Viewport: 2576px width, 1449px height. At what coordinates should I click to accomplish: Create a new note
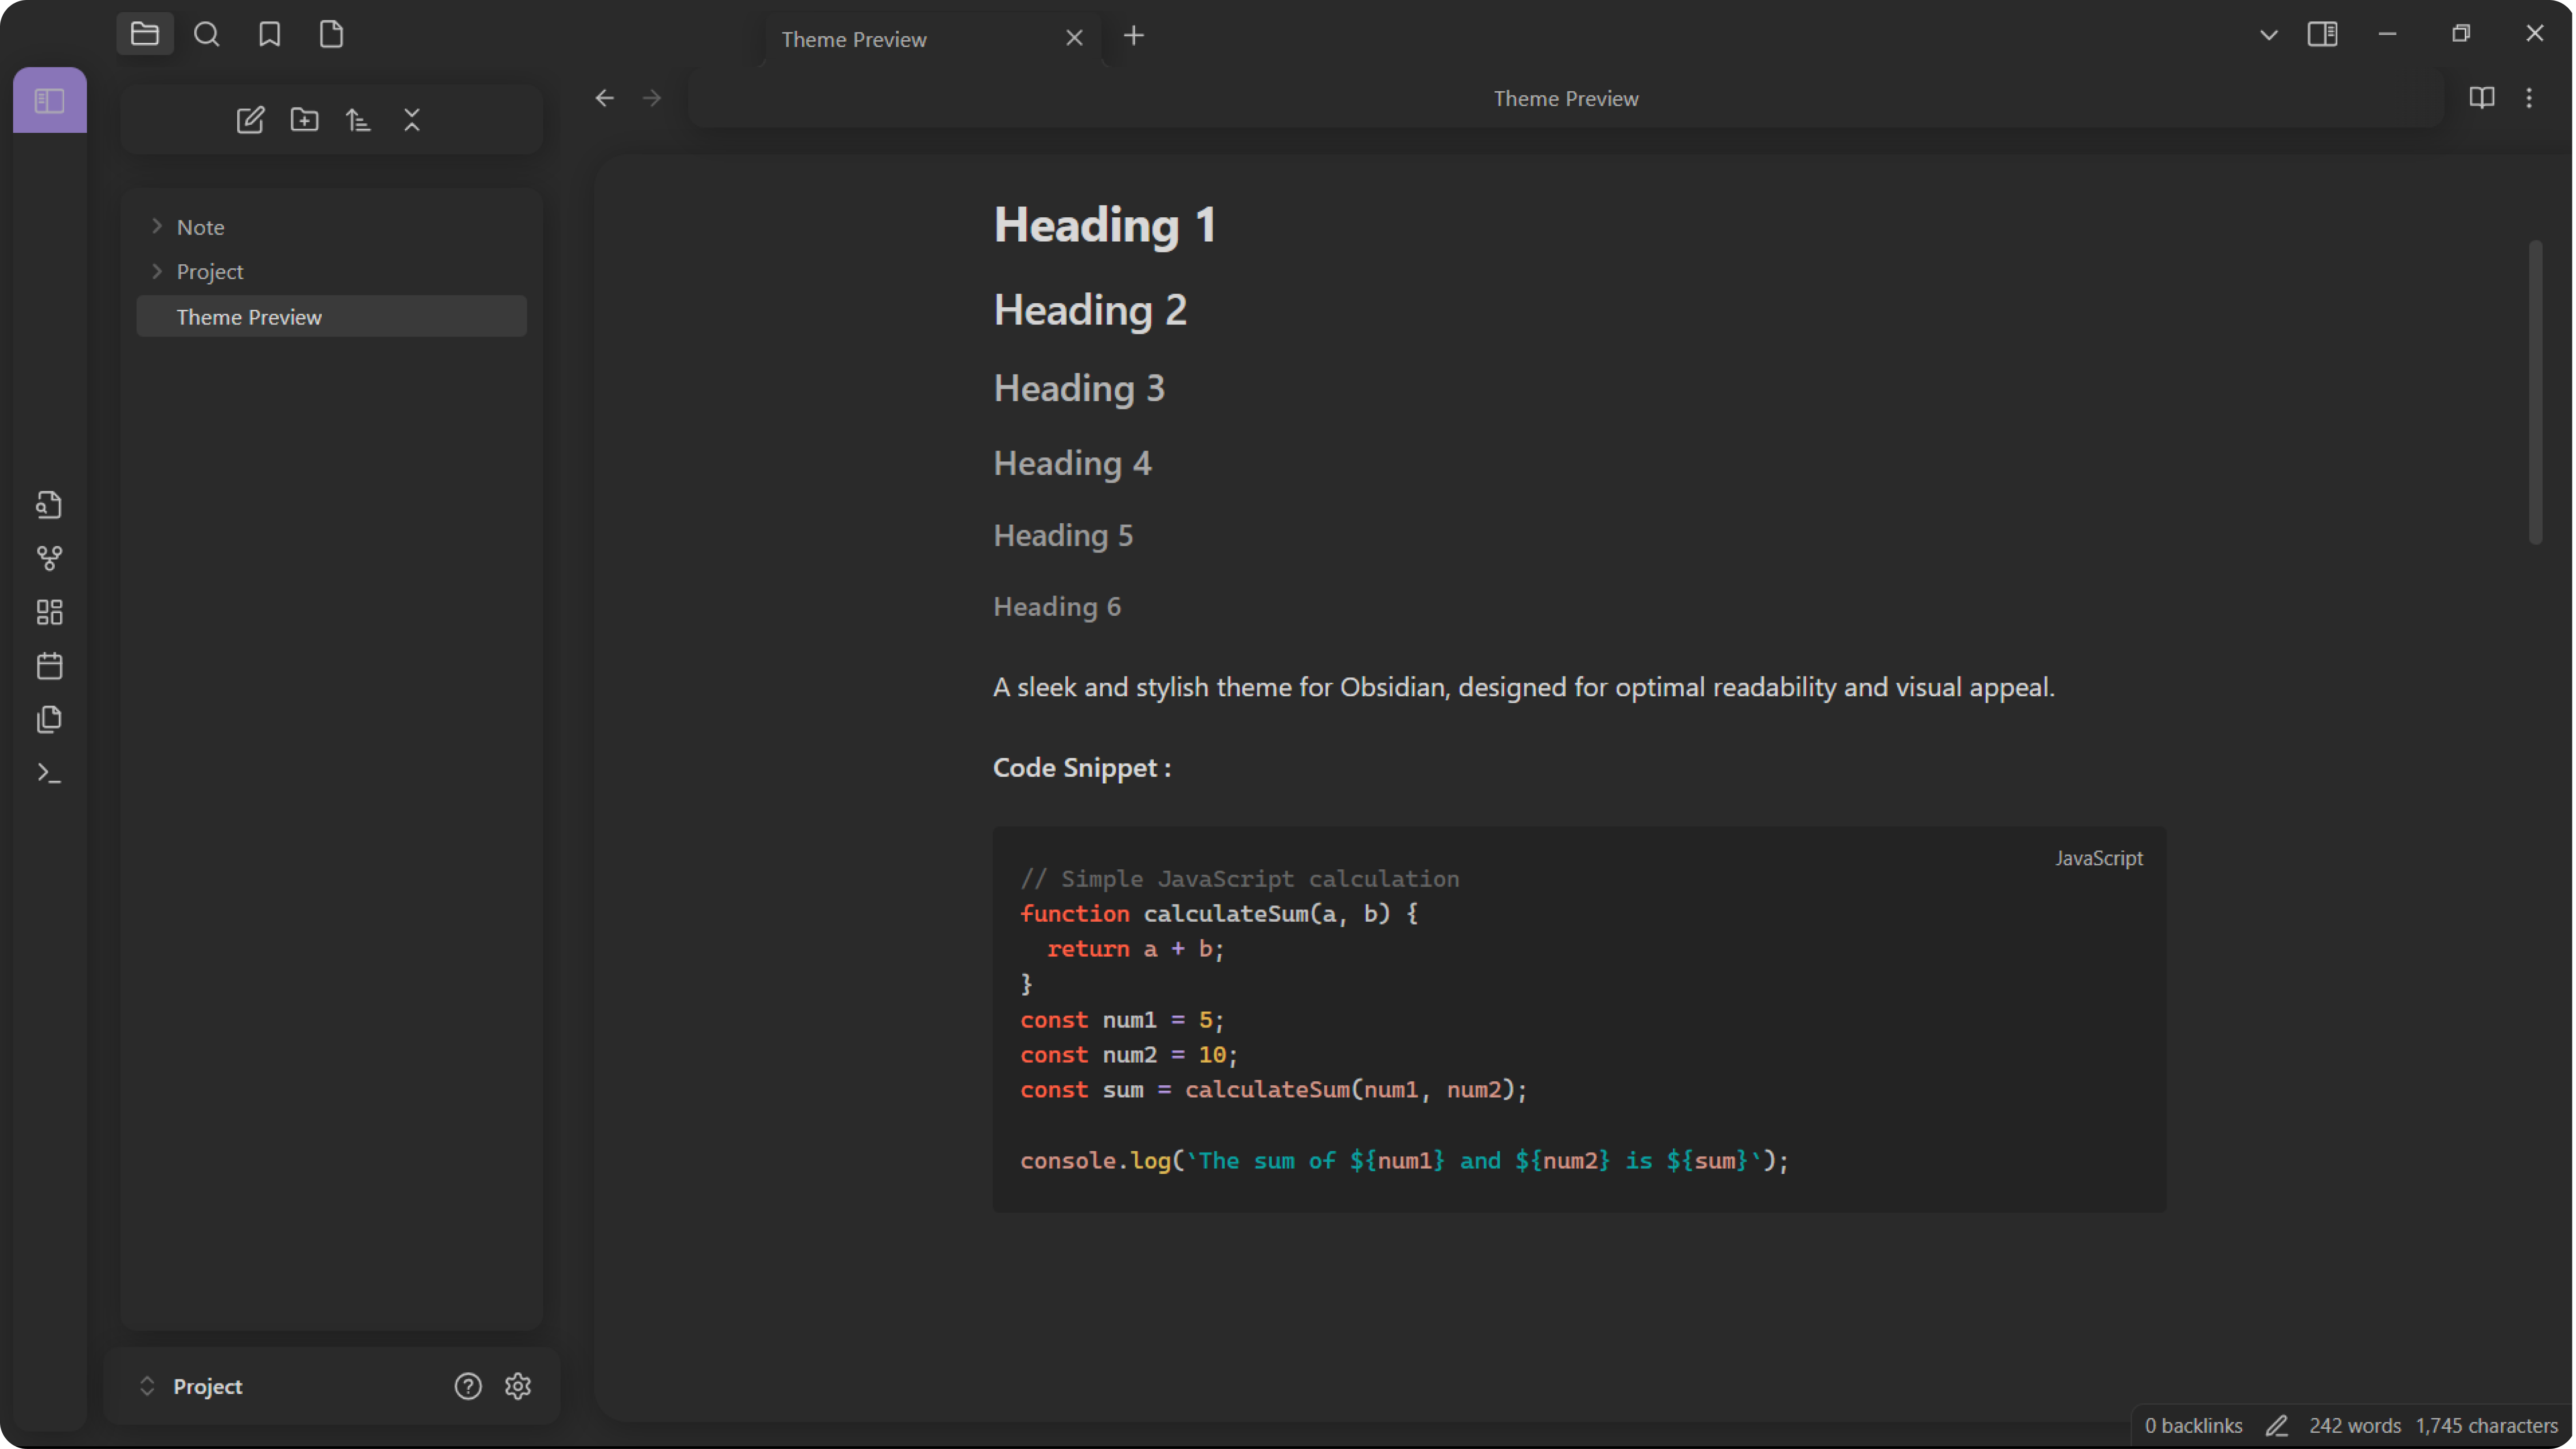pyautogui.click(x=250, y=120)
